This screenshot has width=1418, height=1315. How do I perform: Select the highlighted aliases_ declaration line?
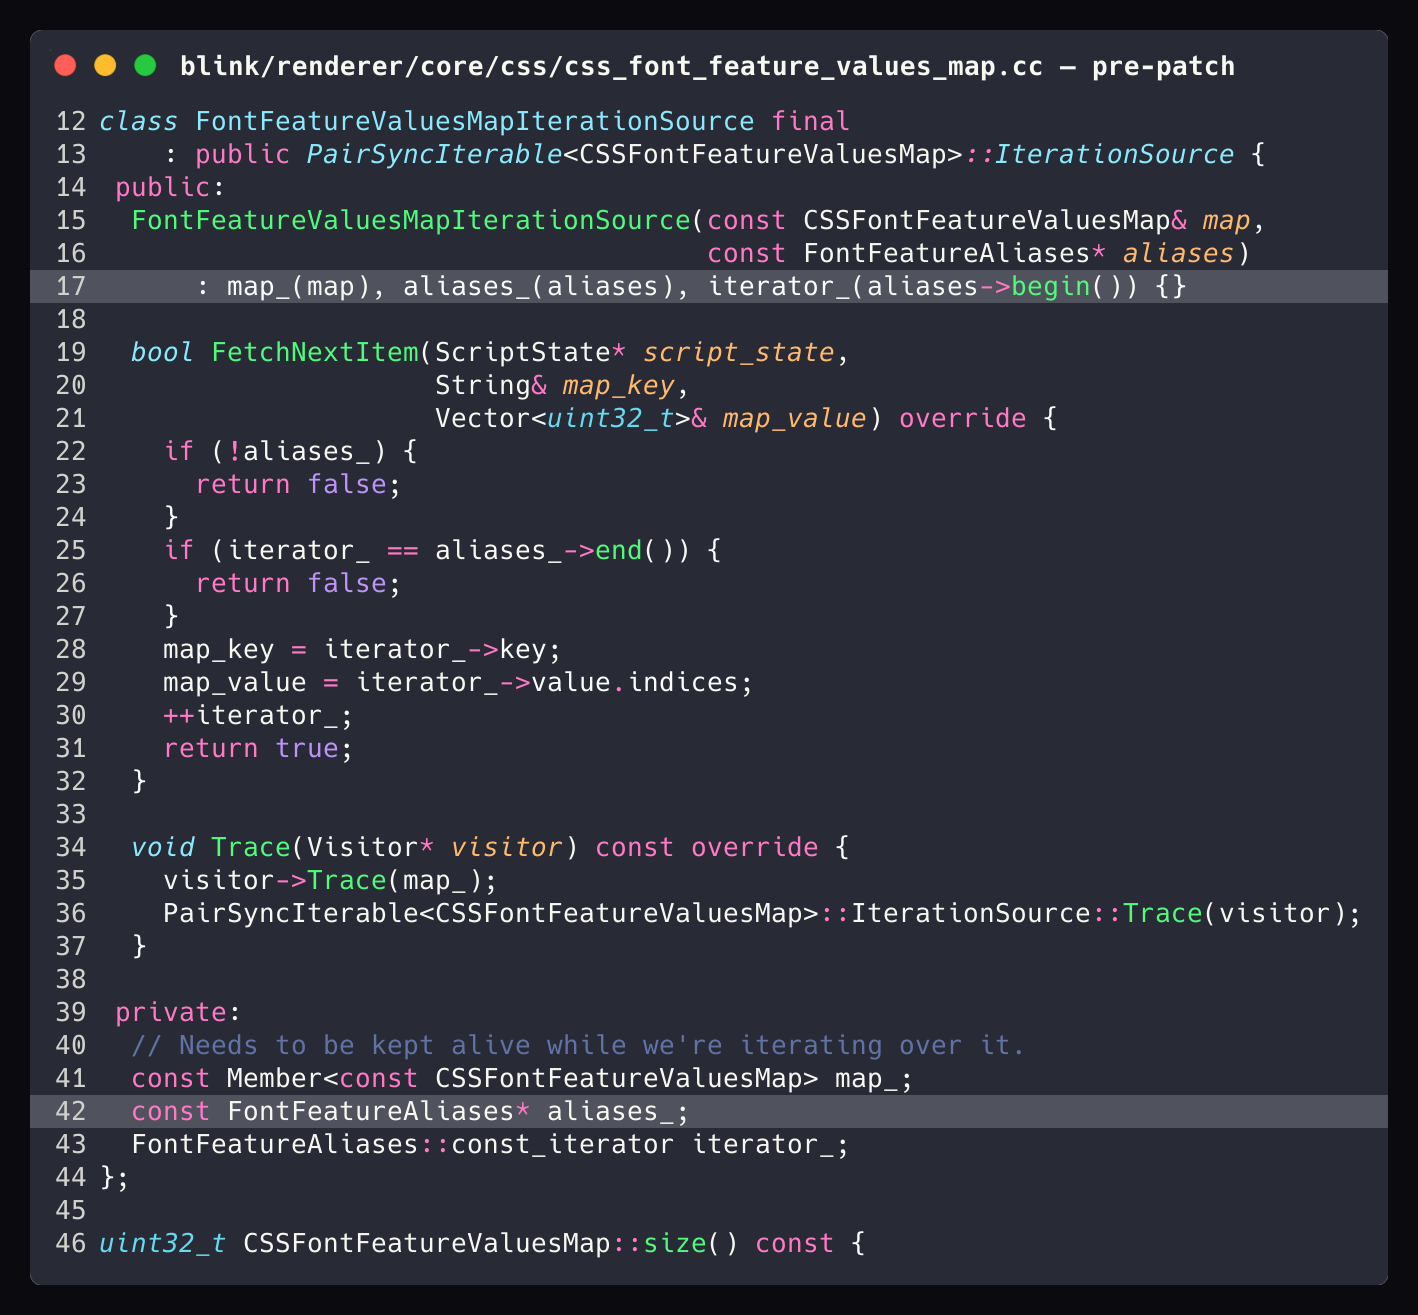coord(410,1111)
